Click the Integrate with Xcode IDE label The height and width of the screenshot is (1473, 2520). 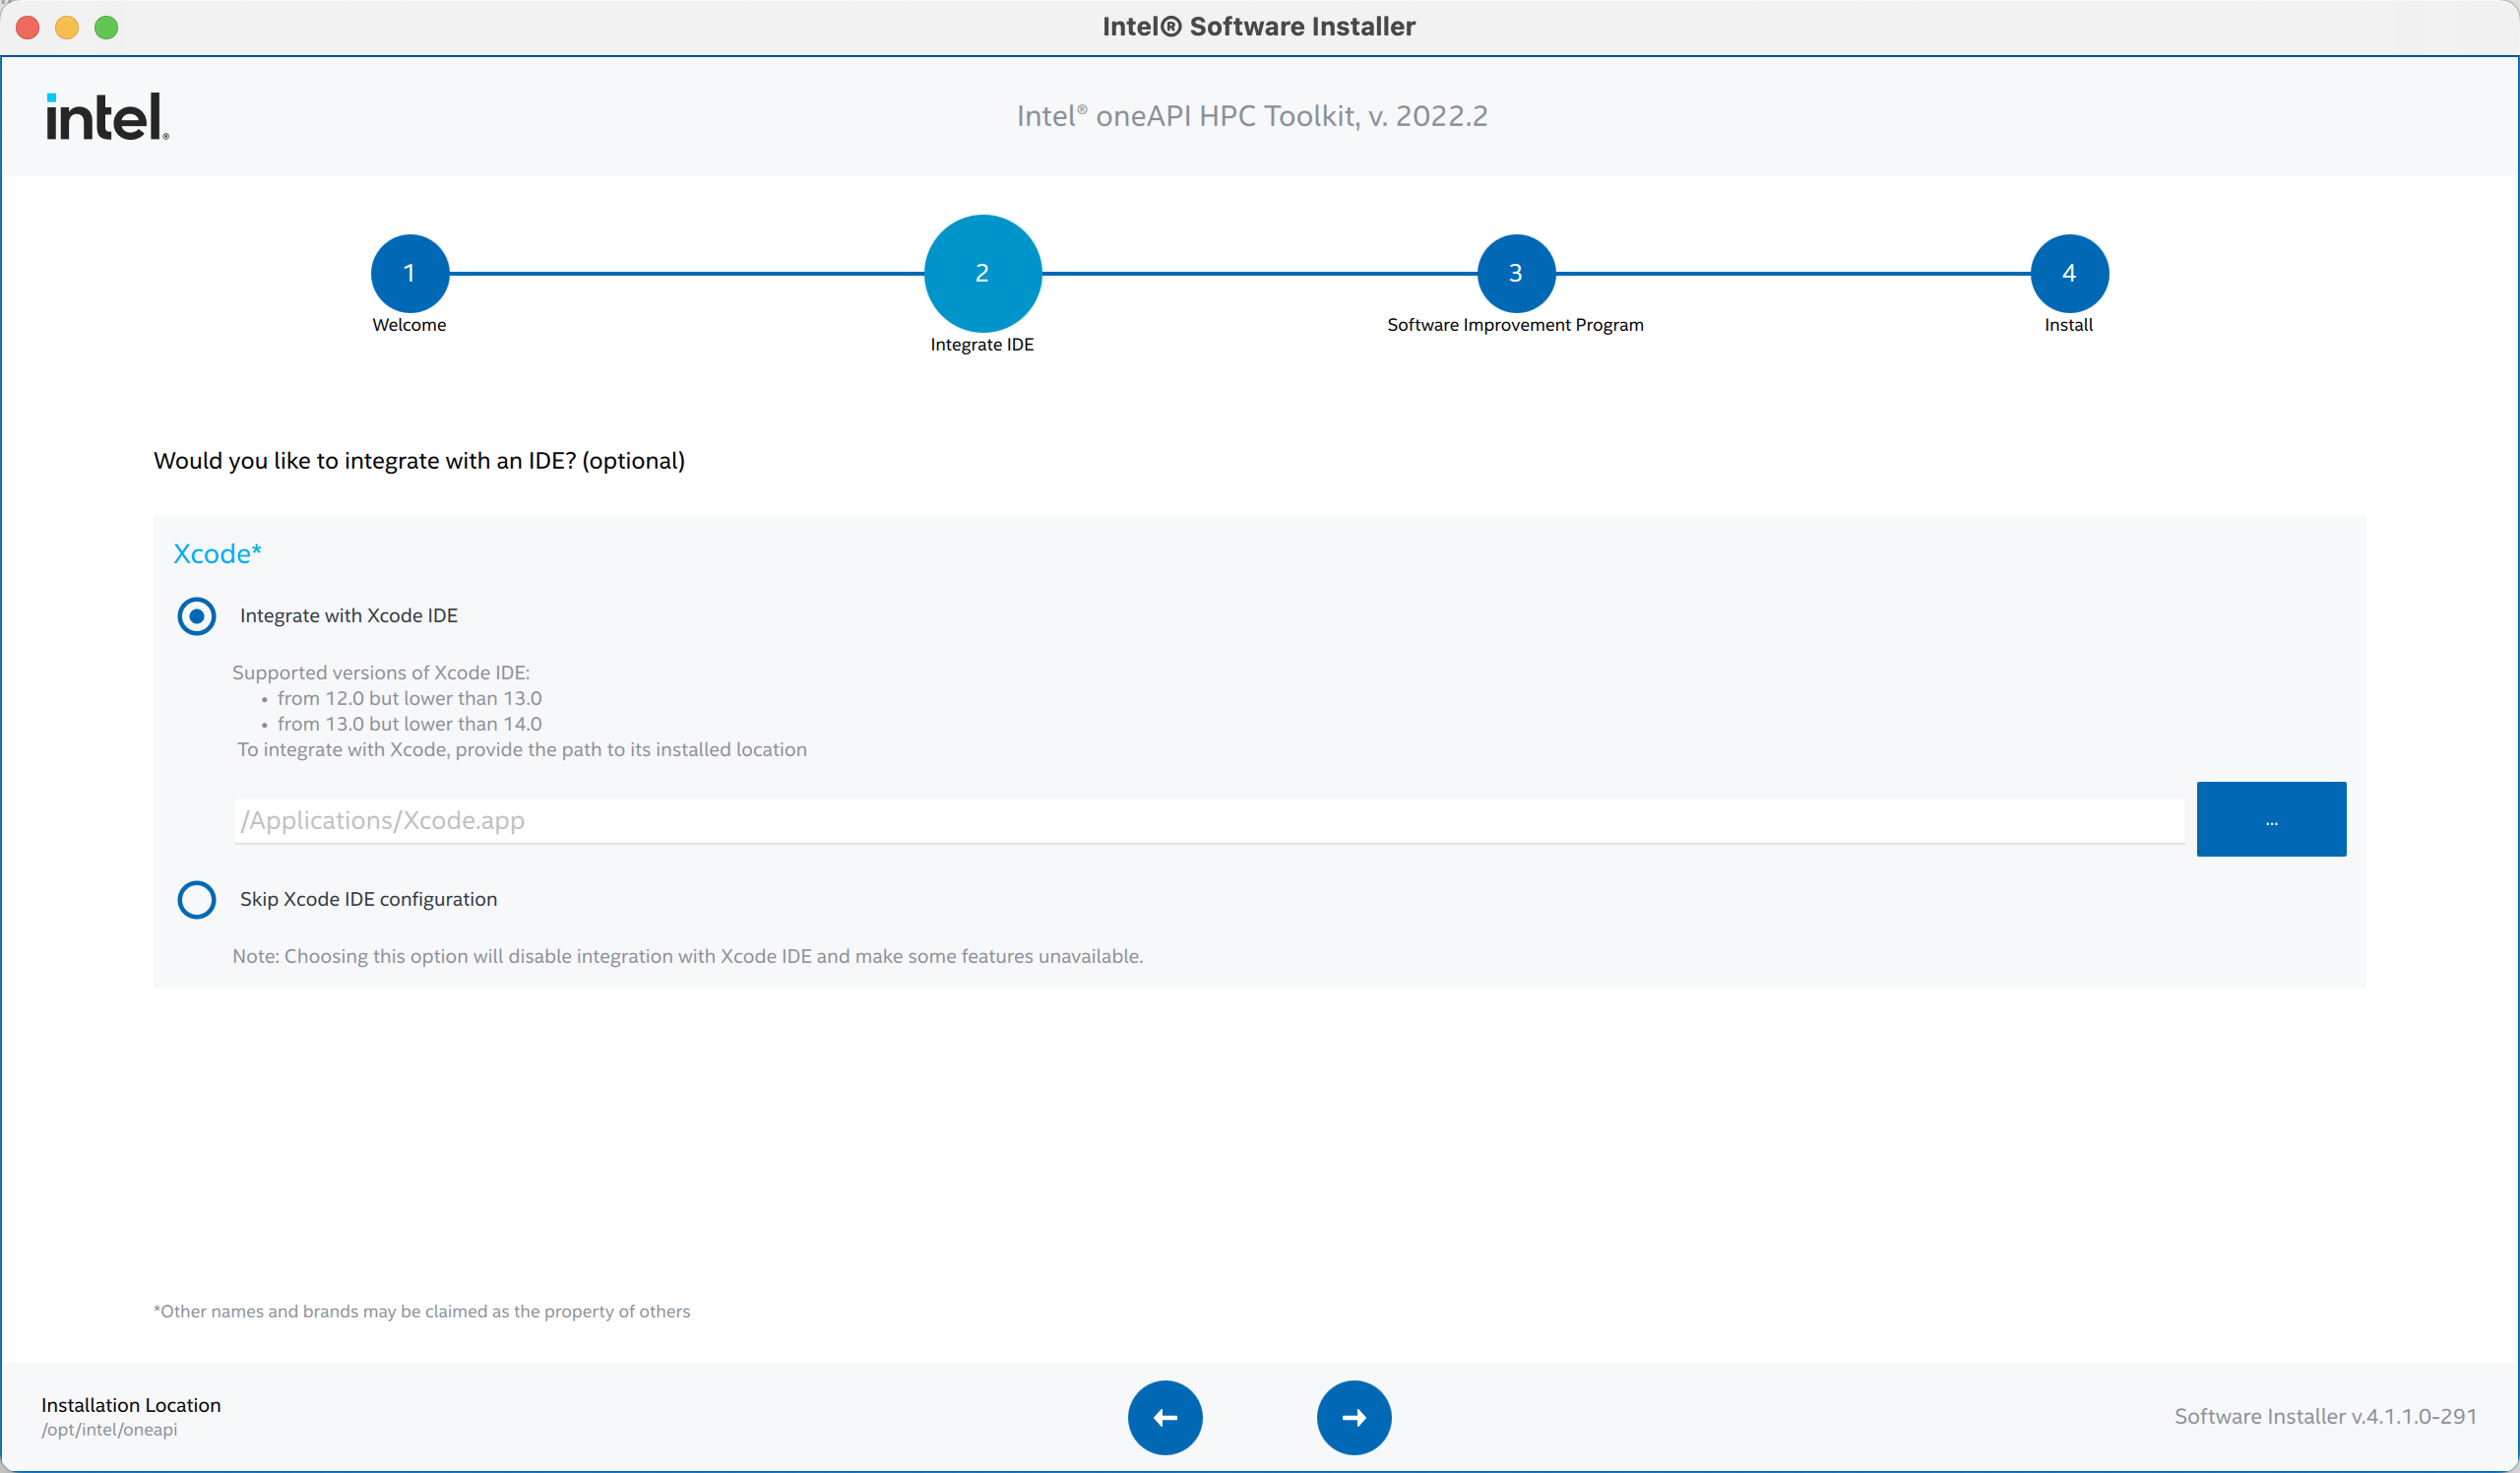[349, 616]
